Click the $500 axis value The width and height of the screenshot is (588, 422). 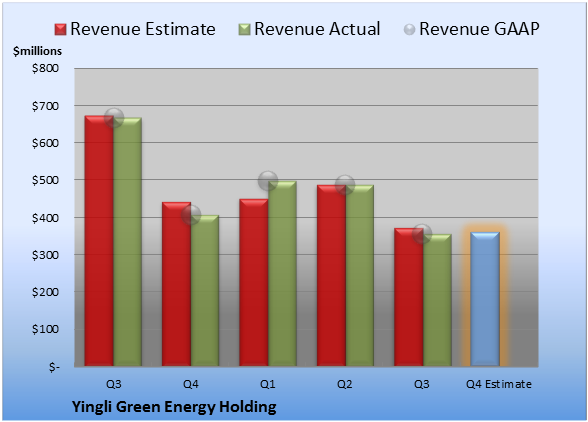[x=45, y=180]
